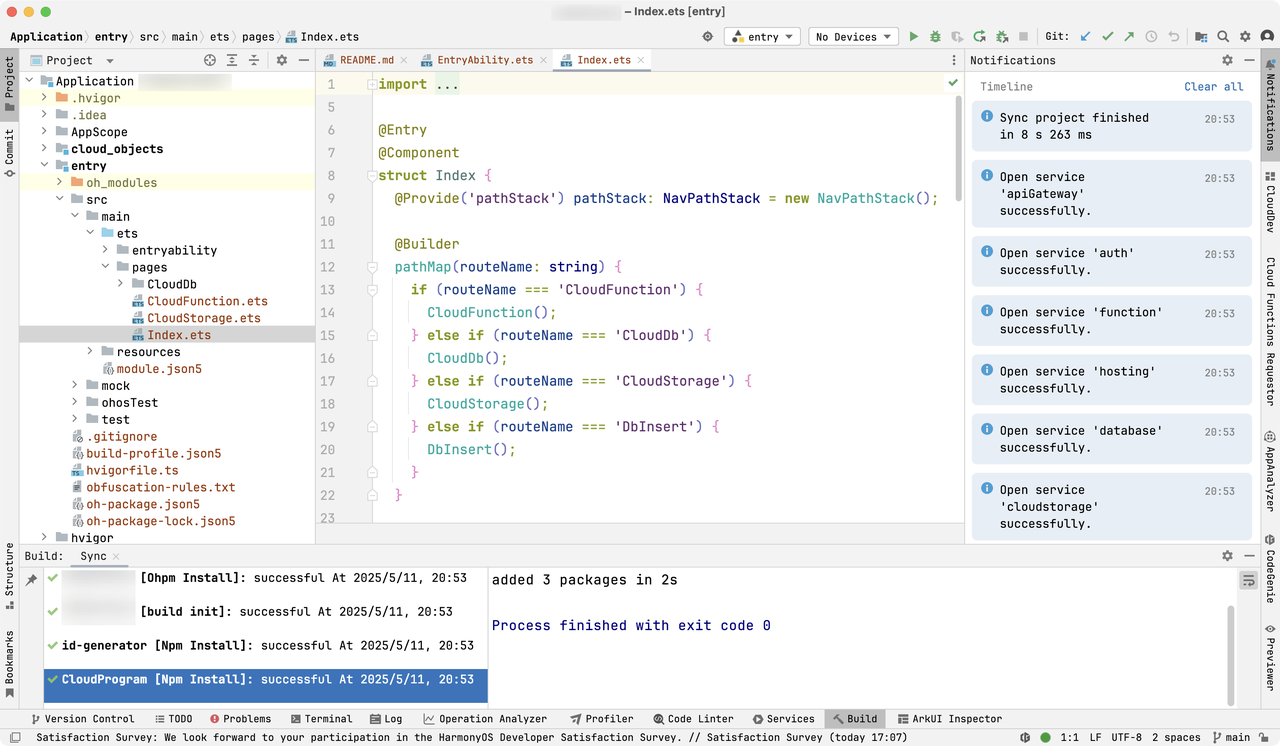Commit changes using the Git checkmark icon
The width and height of the screenshot is (1280, 746).
point(1108,37)
